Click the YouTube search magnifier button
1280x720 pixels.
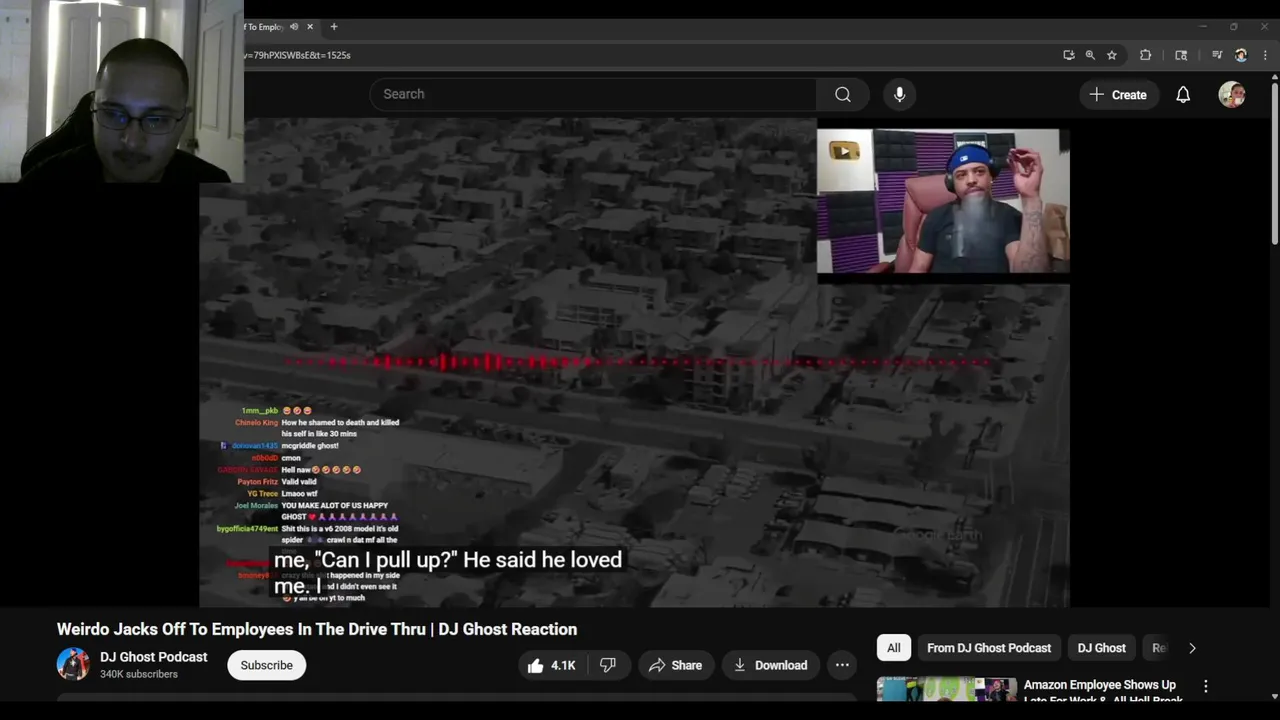coord(843,94)
